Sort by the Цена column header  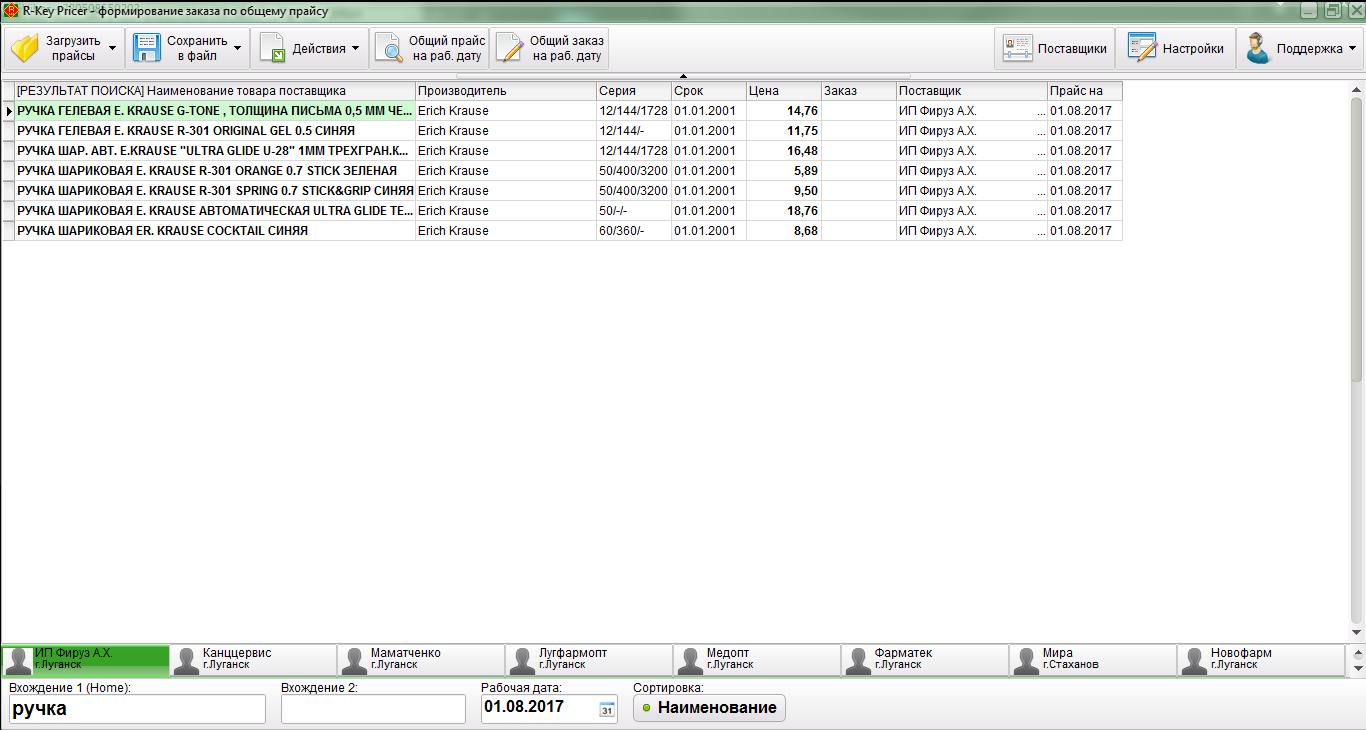click(x=783, y=91)
